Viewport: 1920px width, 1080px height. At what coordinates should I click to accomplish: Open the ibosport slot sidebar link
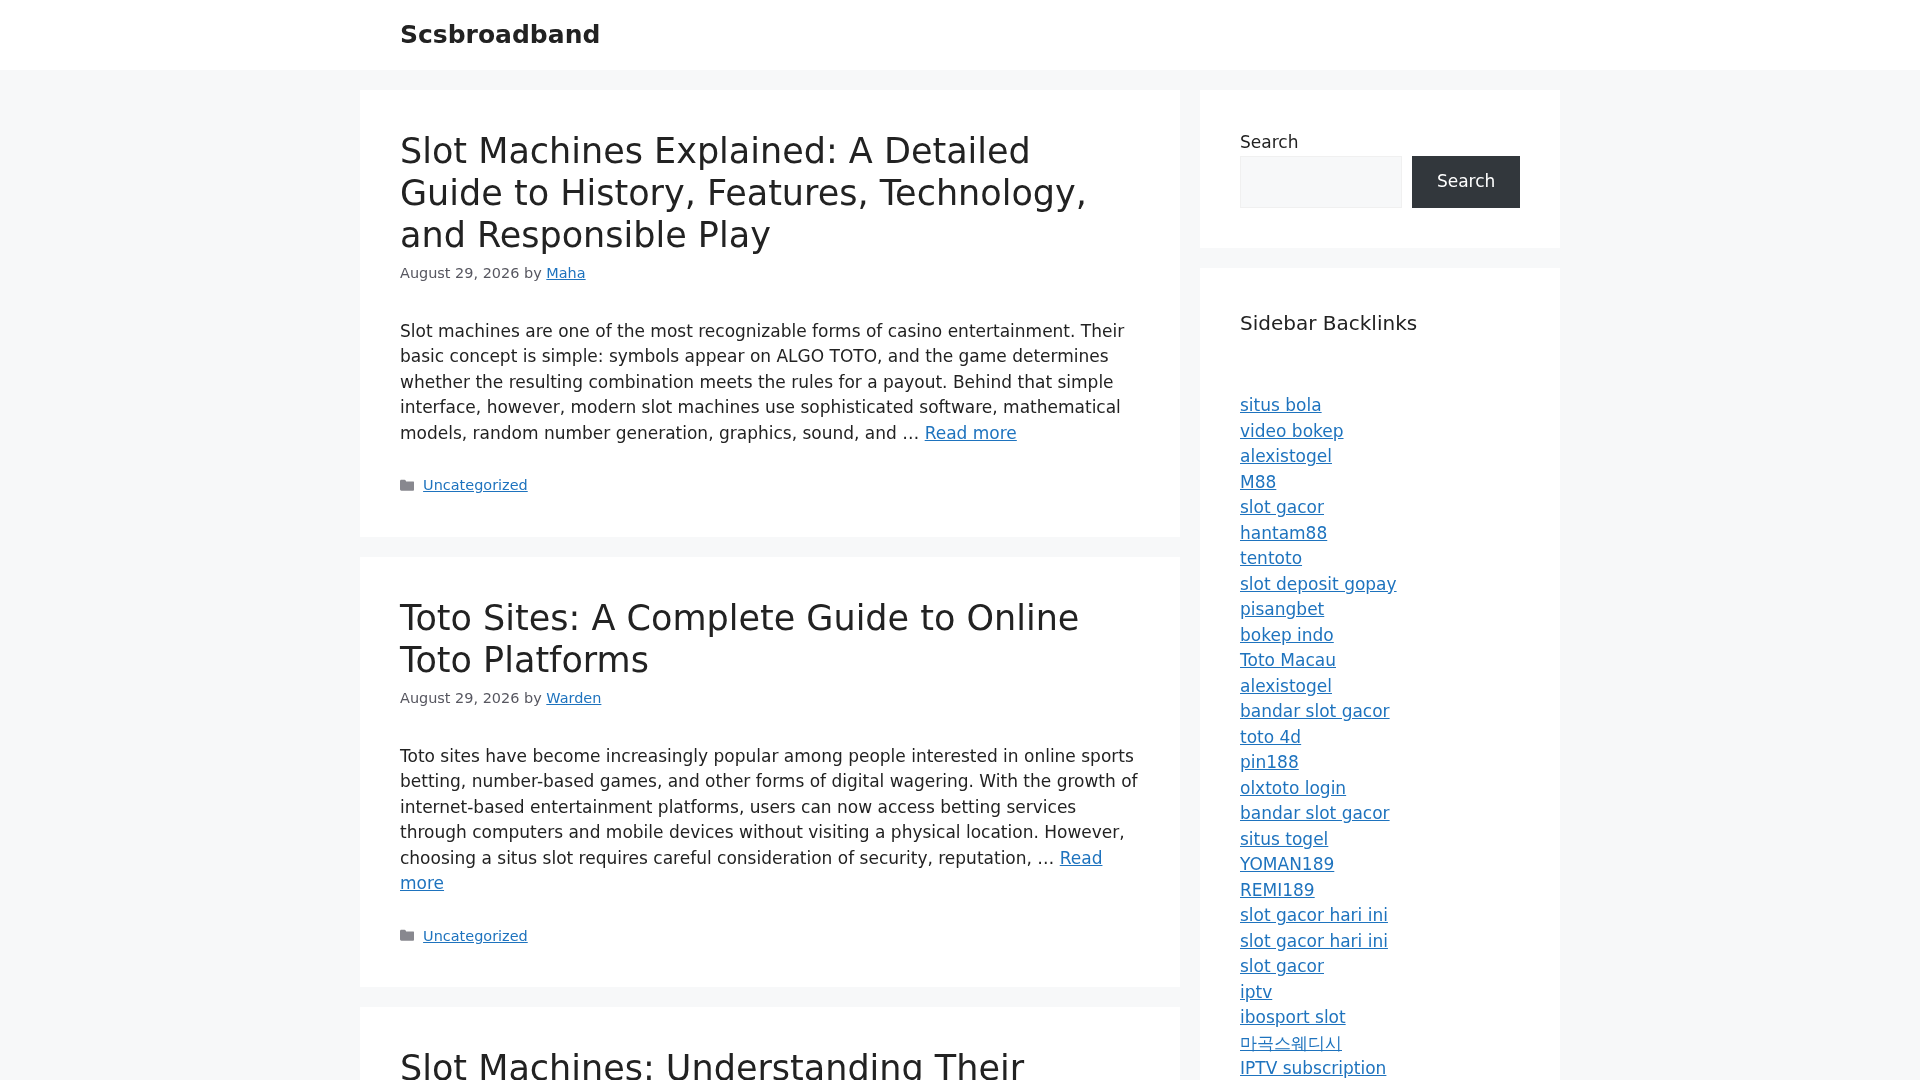1292,1017
